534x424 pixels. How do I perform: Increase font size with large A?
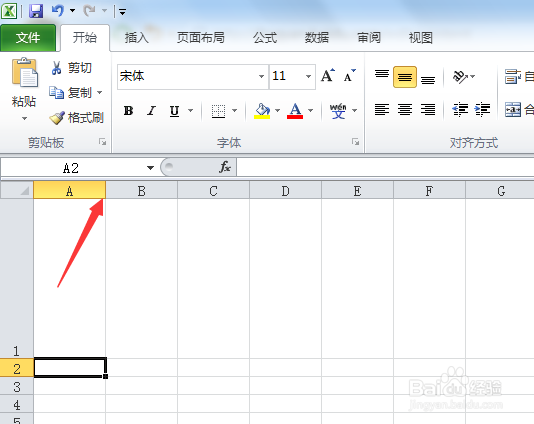(328, 76)
